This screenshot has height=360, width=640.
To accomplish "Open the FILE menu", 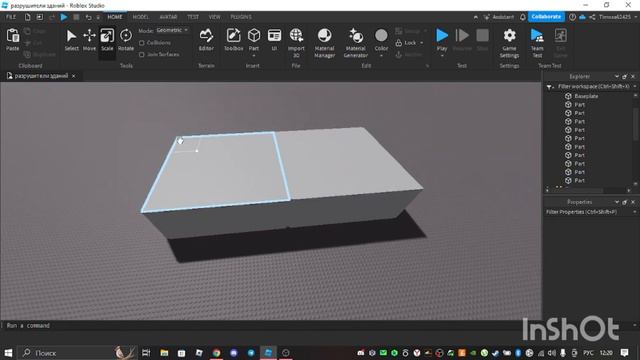I will [11, 17].
